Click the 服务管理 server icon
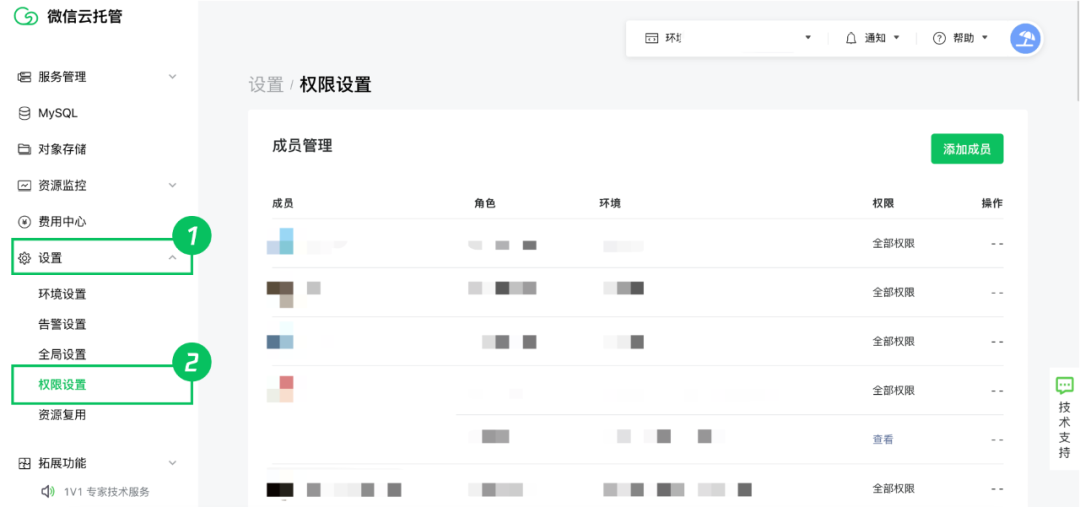Viewport: 1080px width, 507px height. coord(24,76)
